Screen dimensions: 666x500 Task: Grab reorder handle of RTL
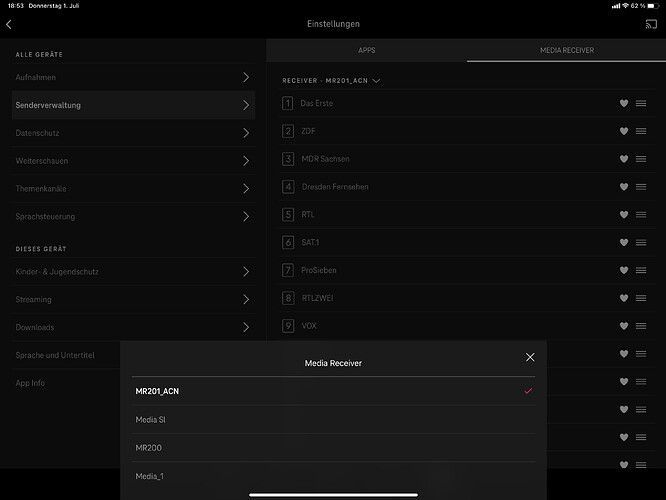coord(641,215)
